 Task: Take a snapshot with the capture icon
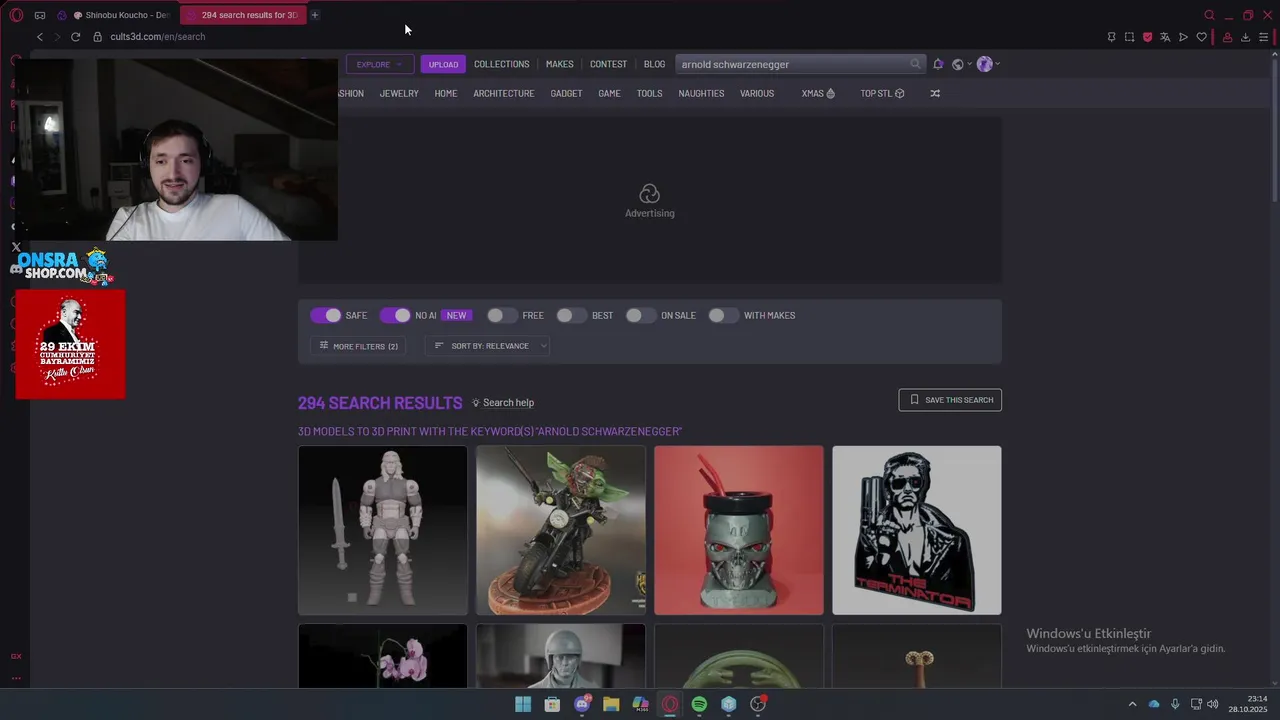tap(1129, 37)
